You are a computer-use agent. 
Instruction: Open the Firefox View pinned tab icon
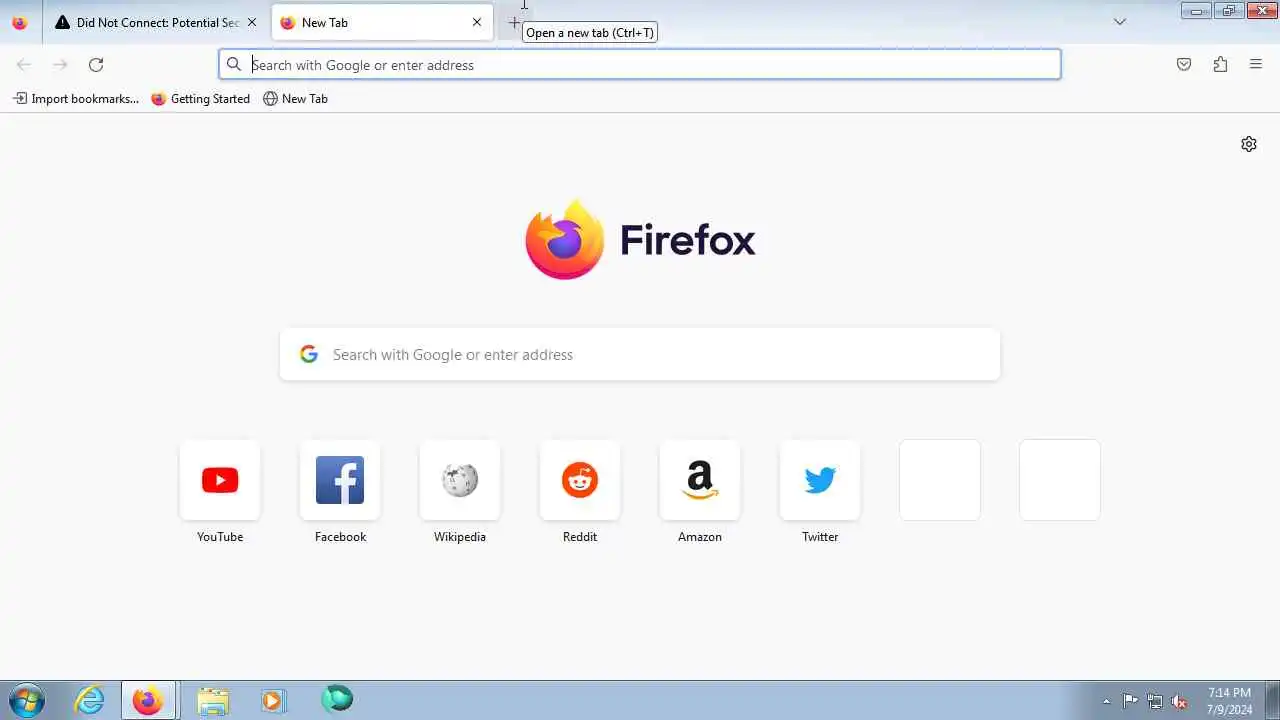pos(20,22)
